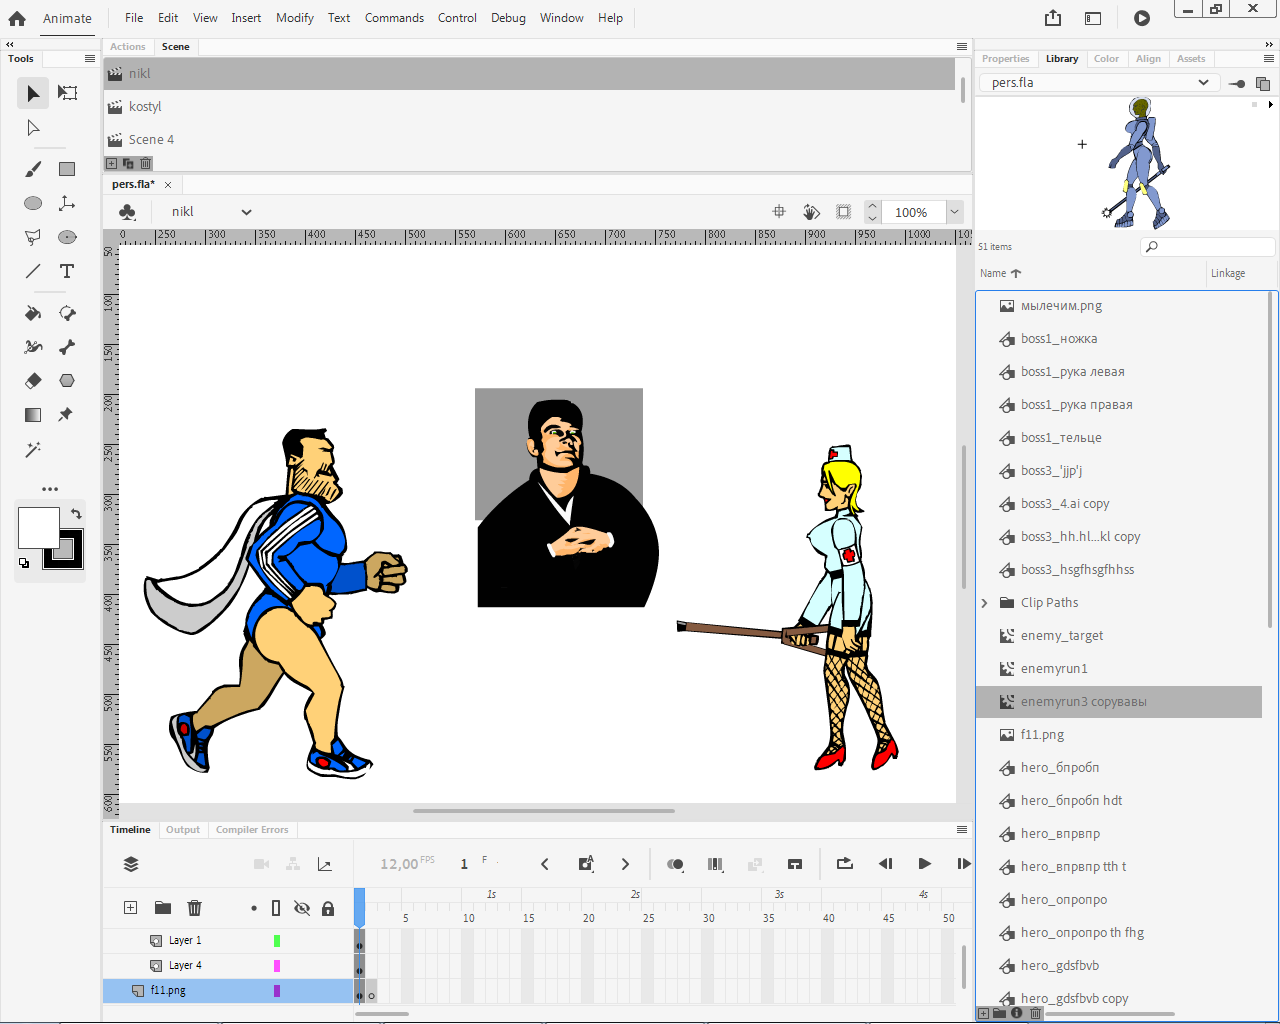Screen dimensions: 1280x1024
Task: Toggle show/hide all layers eye icon
Action: pyautogui.click(x=302, y=908)
